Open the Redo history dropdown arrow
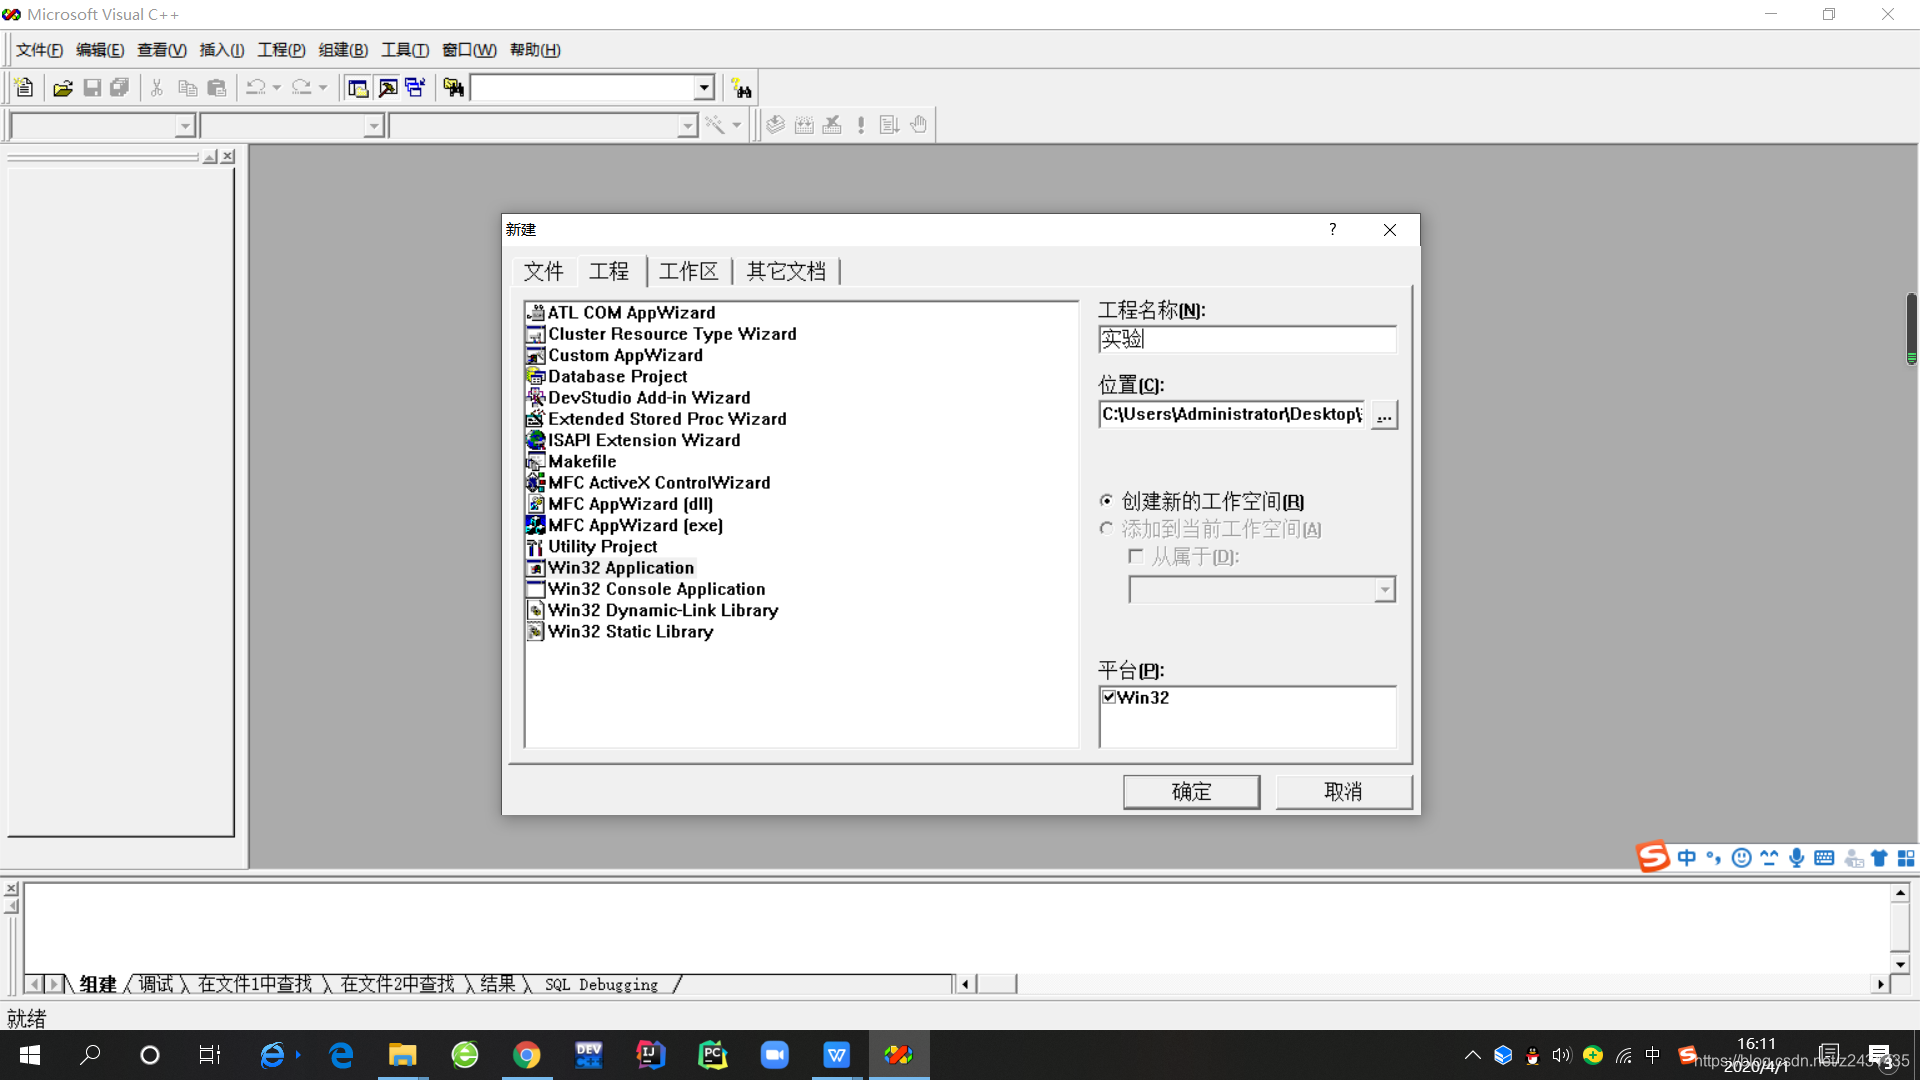Screen dimensions: 1920x1080 click(x=322, y=88)
